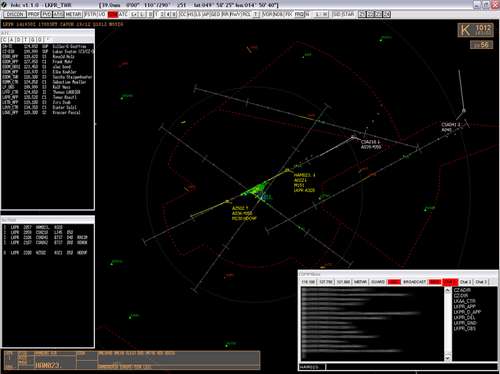This screenshot has width=500, height=374.
Task: Toggle the GEO display filter
Action: (216, 14)
